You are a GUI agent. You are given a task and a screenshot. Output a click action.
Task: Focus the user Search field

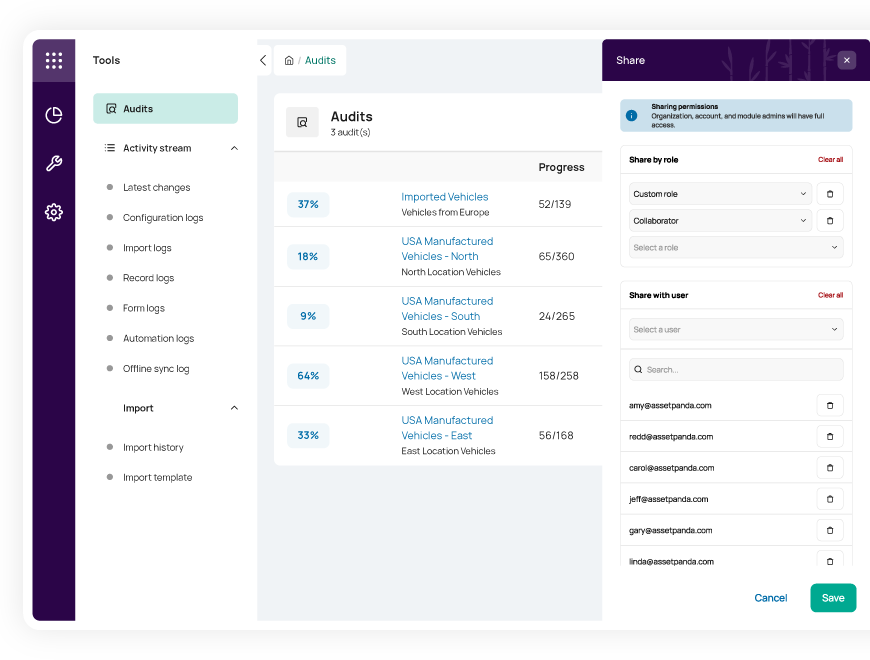(x=736, y=369)
